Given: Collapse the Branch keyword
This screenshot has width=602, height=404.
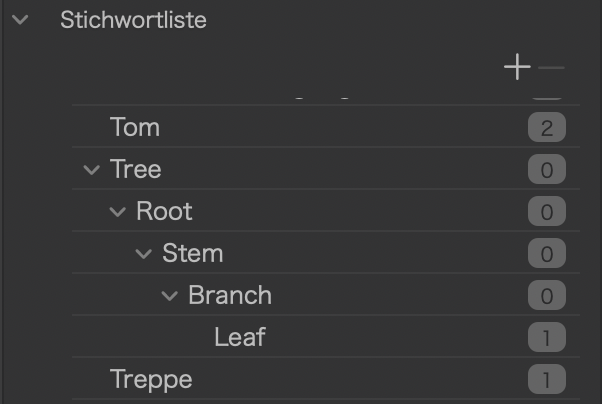Looking at the screenshot, I should (170, 296).
